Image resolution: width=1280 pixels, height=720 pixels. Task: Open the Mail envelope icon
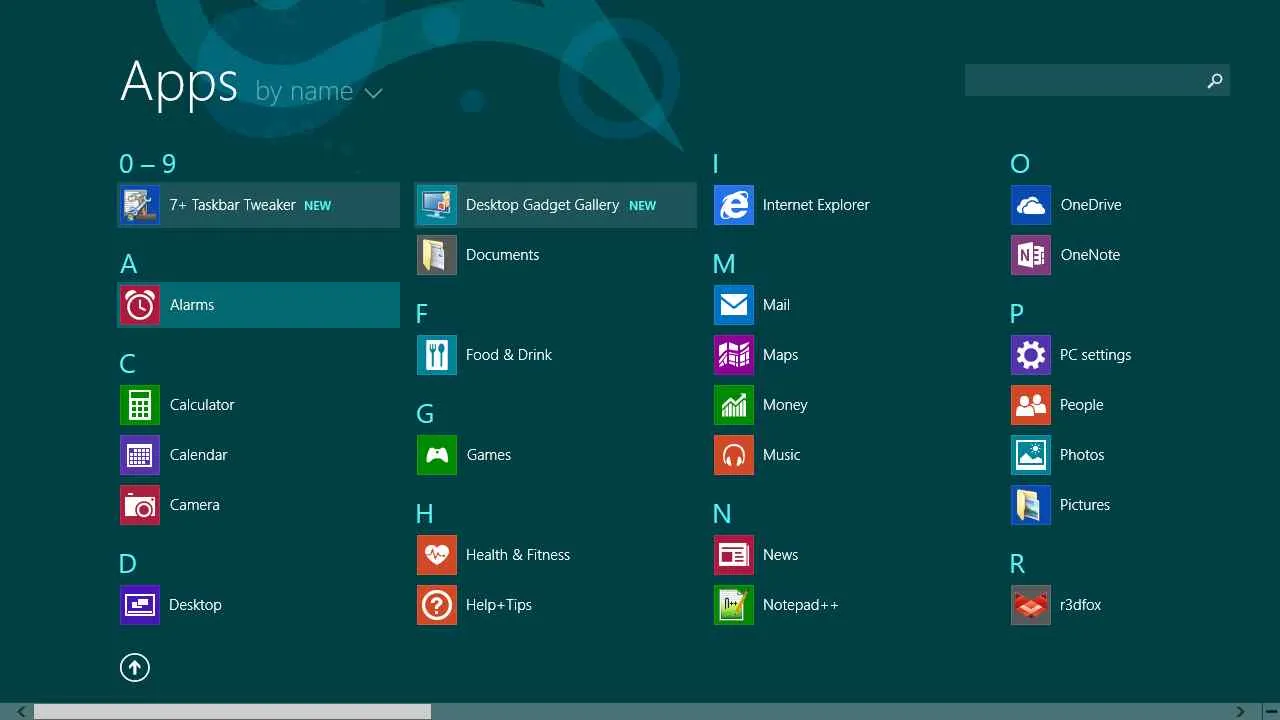point(734,305)
